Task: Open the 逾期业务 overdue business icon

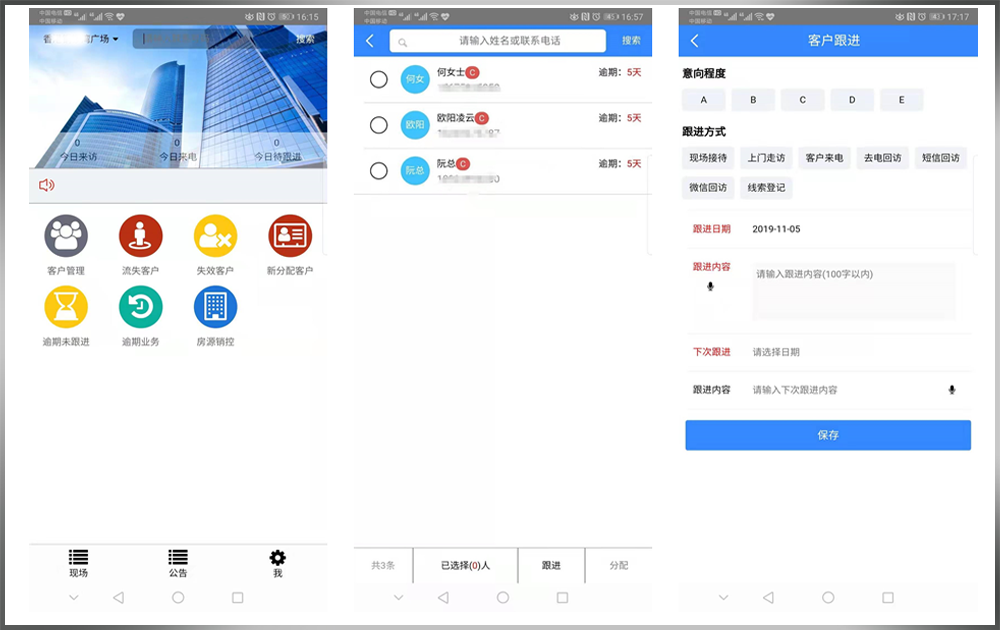Action: (141, 308)
